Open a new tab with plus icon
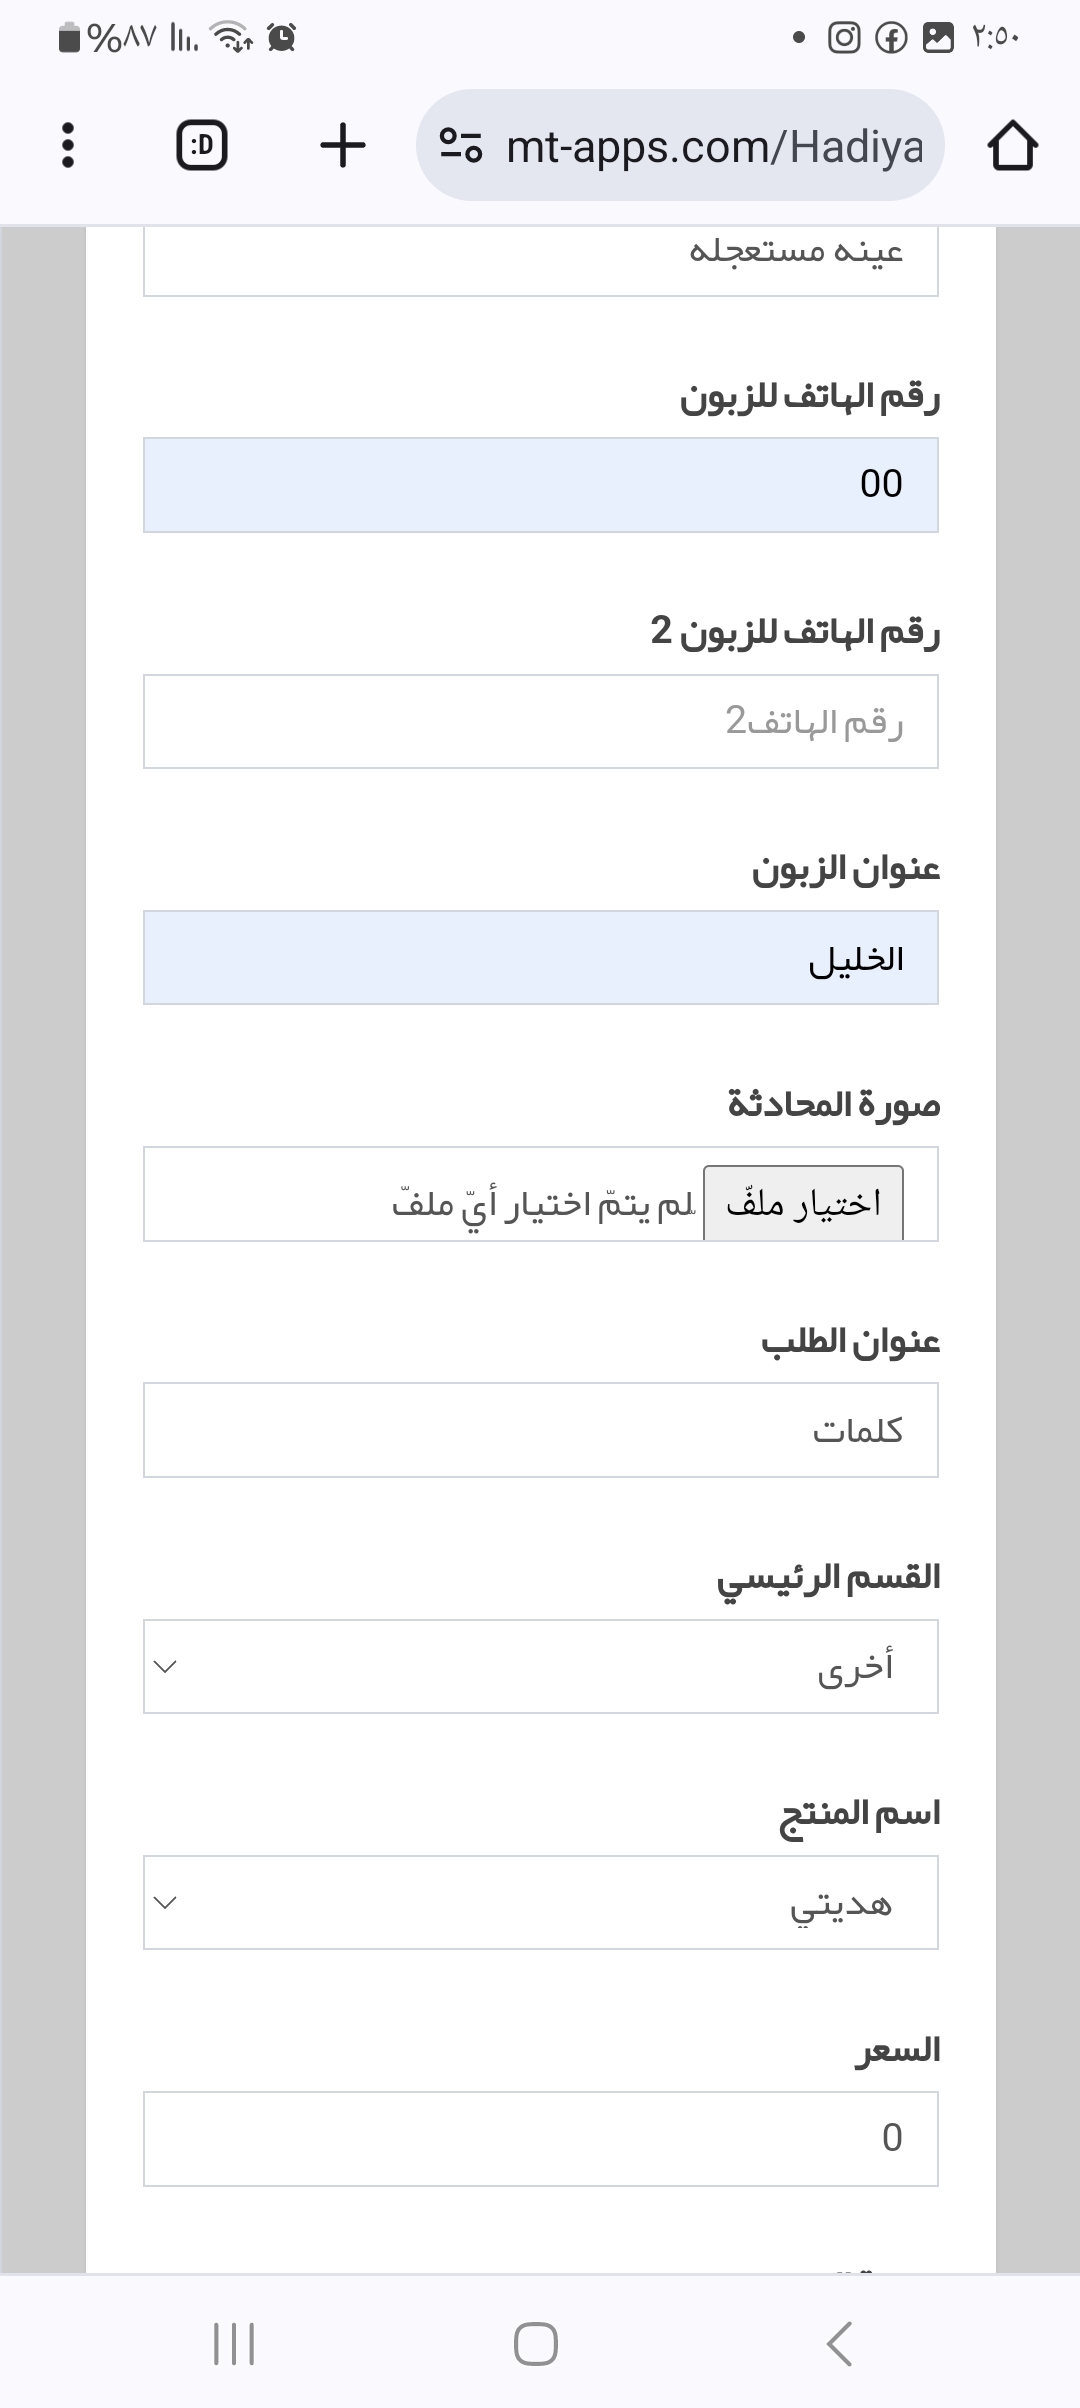 click(343, 146)
